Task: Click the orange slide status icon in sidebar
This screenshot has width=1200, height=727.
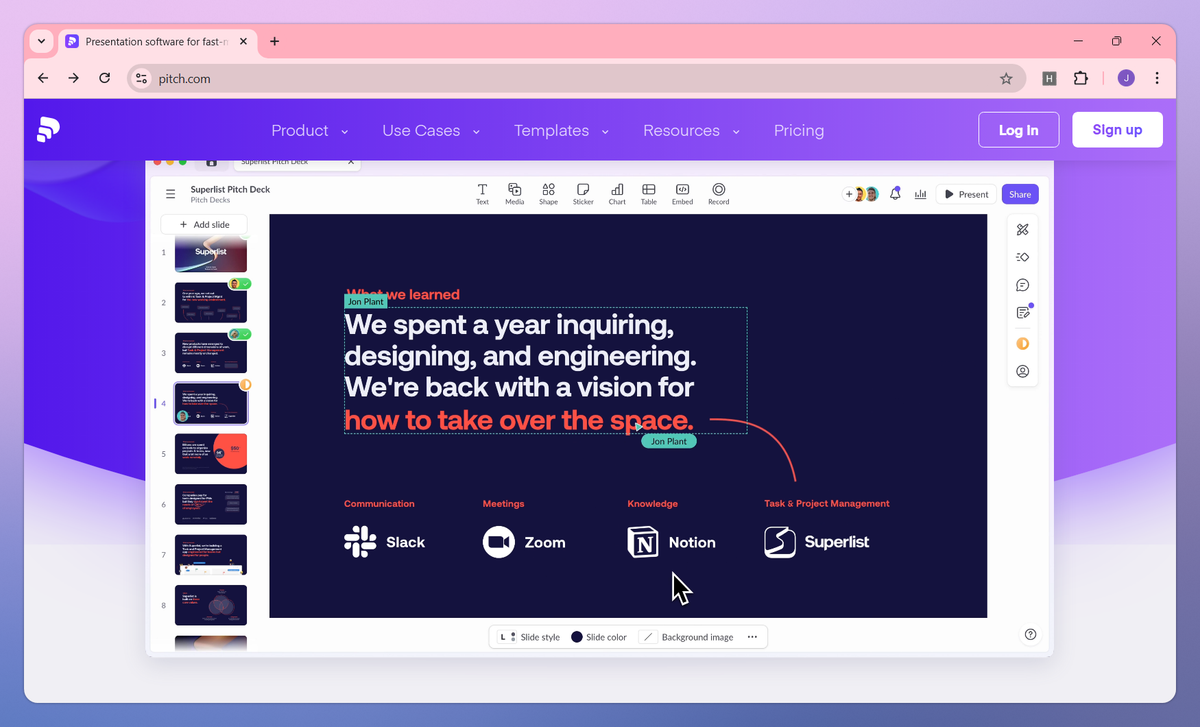Action: click(1022, 343)
